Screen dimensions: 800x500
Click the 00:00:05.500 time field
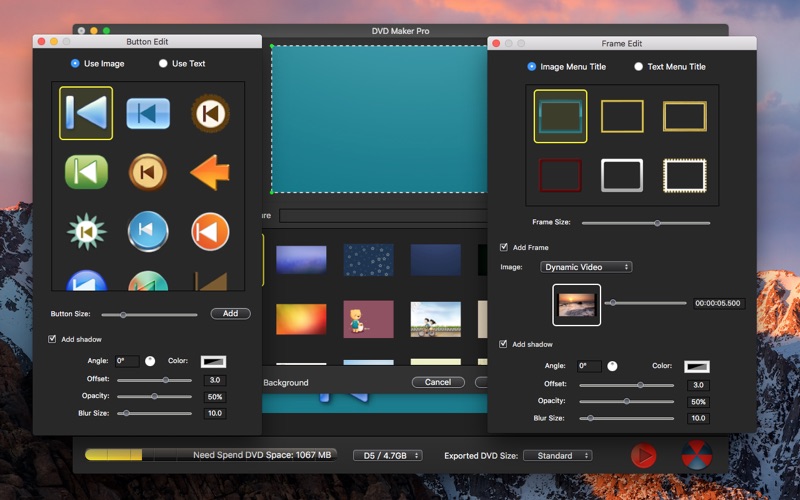(x=718, y=303)
